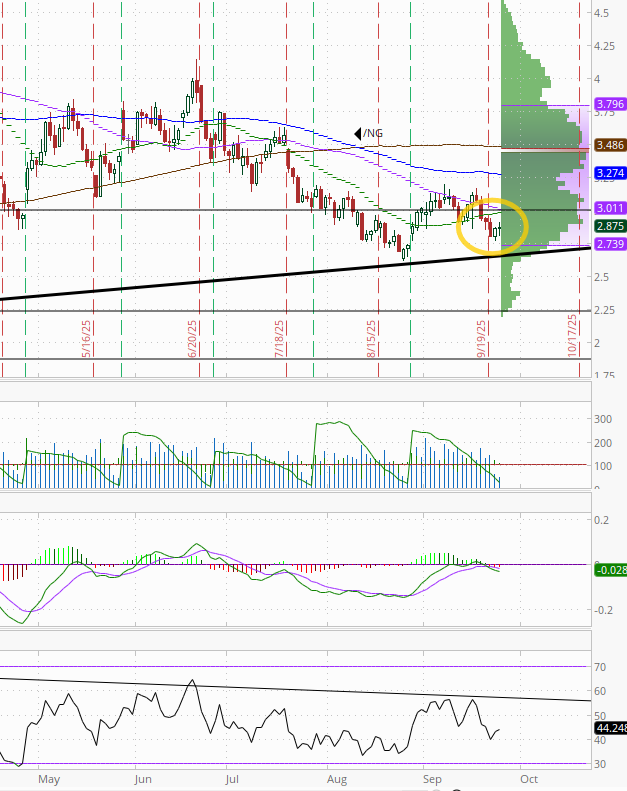Click the 3.796 purple price label
The width and height of the screenshot is (627, 791).
(610, 104)
